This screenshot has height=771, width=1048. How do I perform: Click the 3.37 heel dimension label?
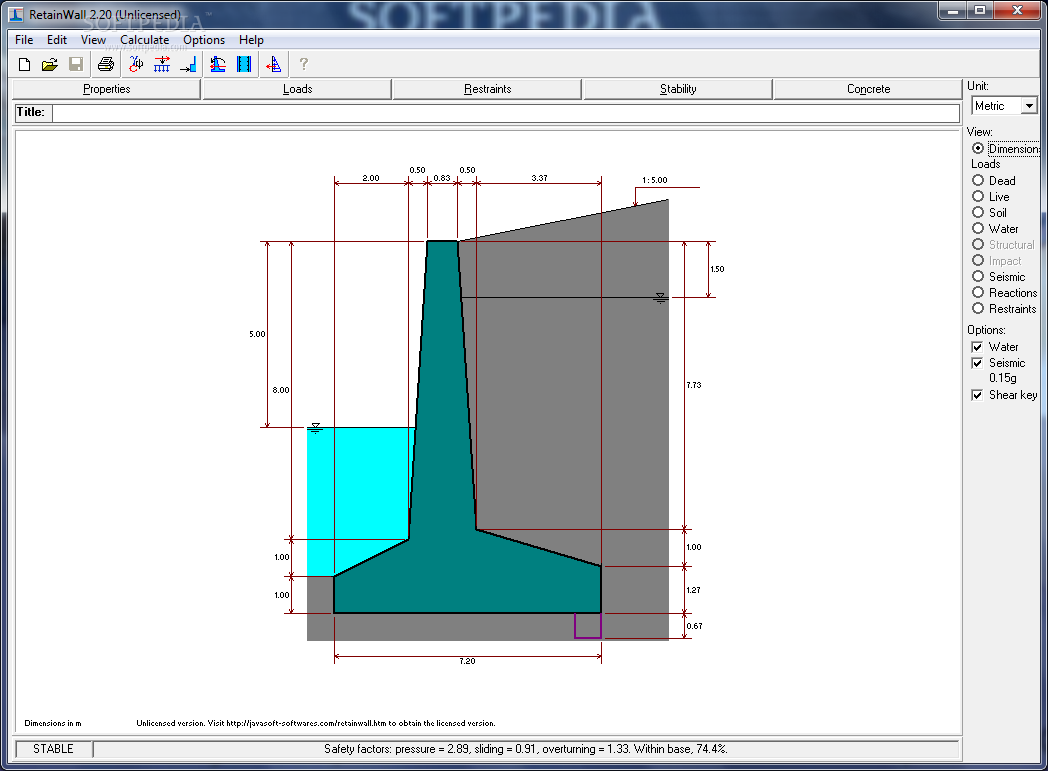coord(539,178)
